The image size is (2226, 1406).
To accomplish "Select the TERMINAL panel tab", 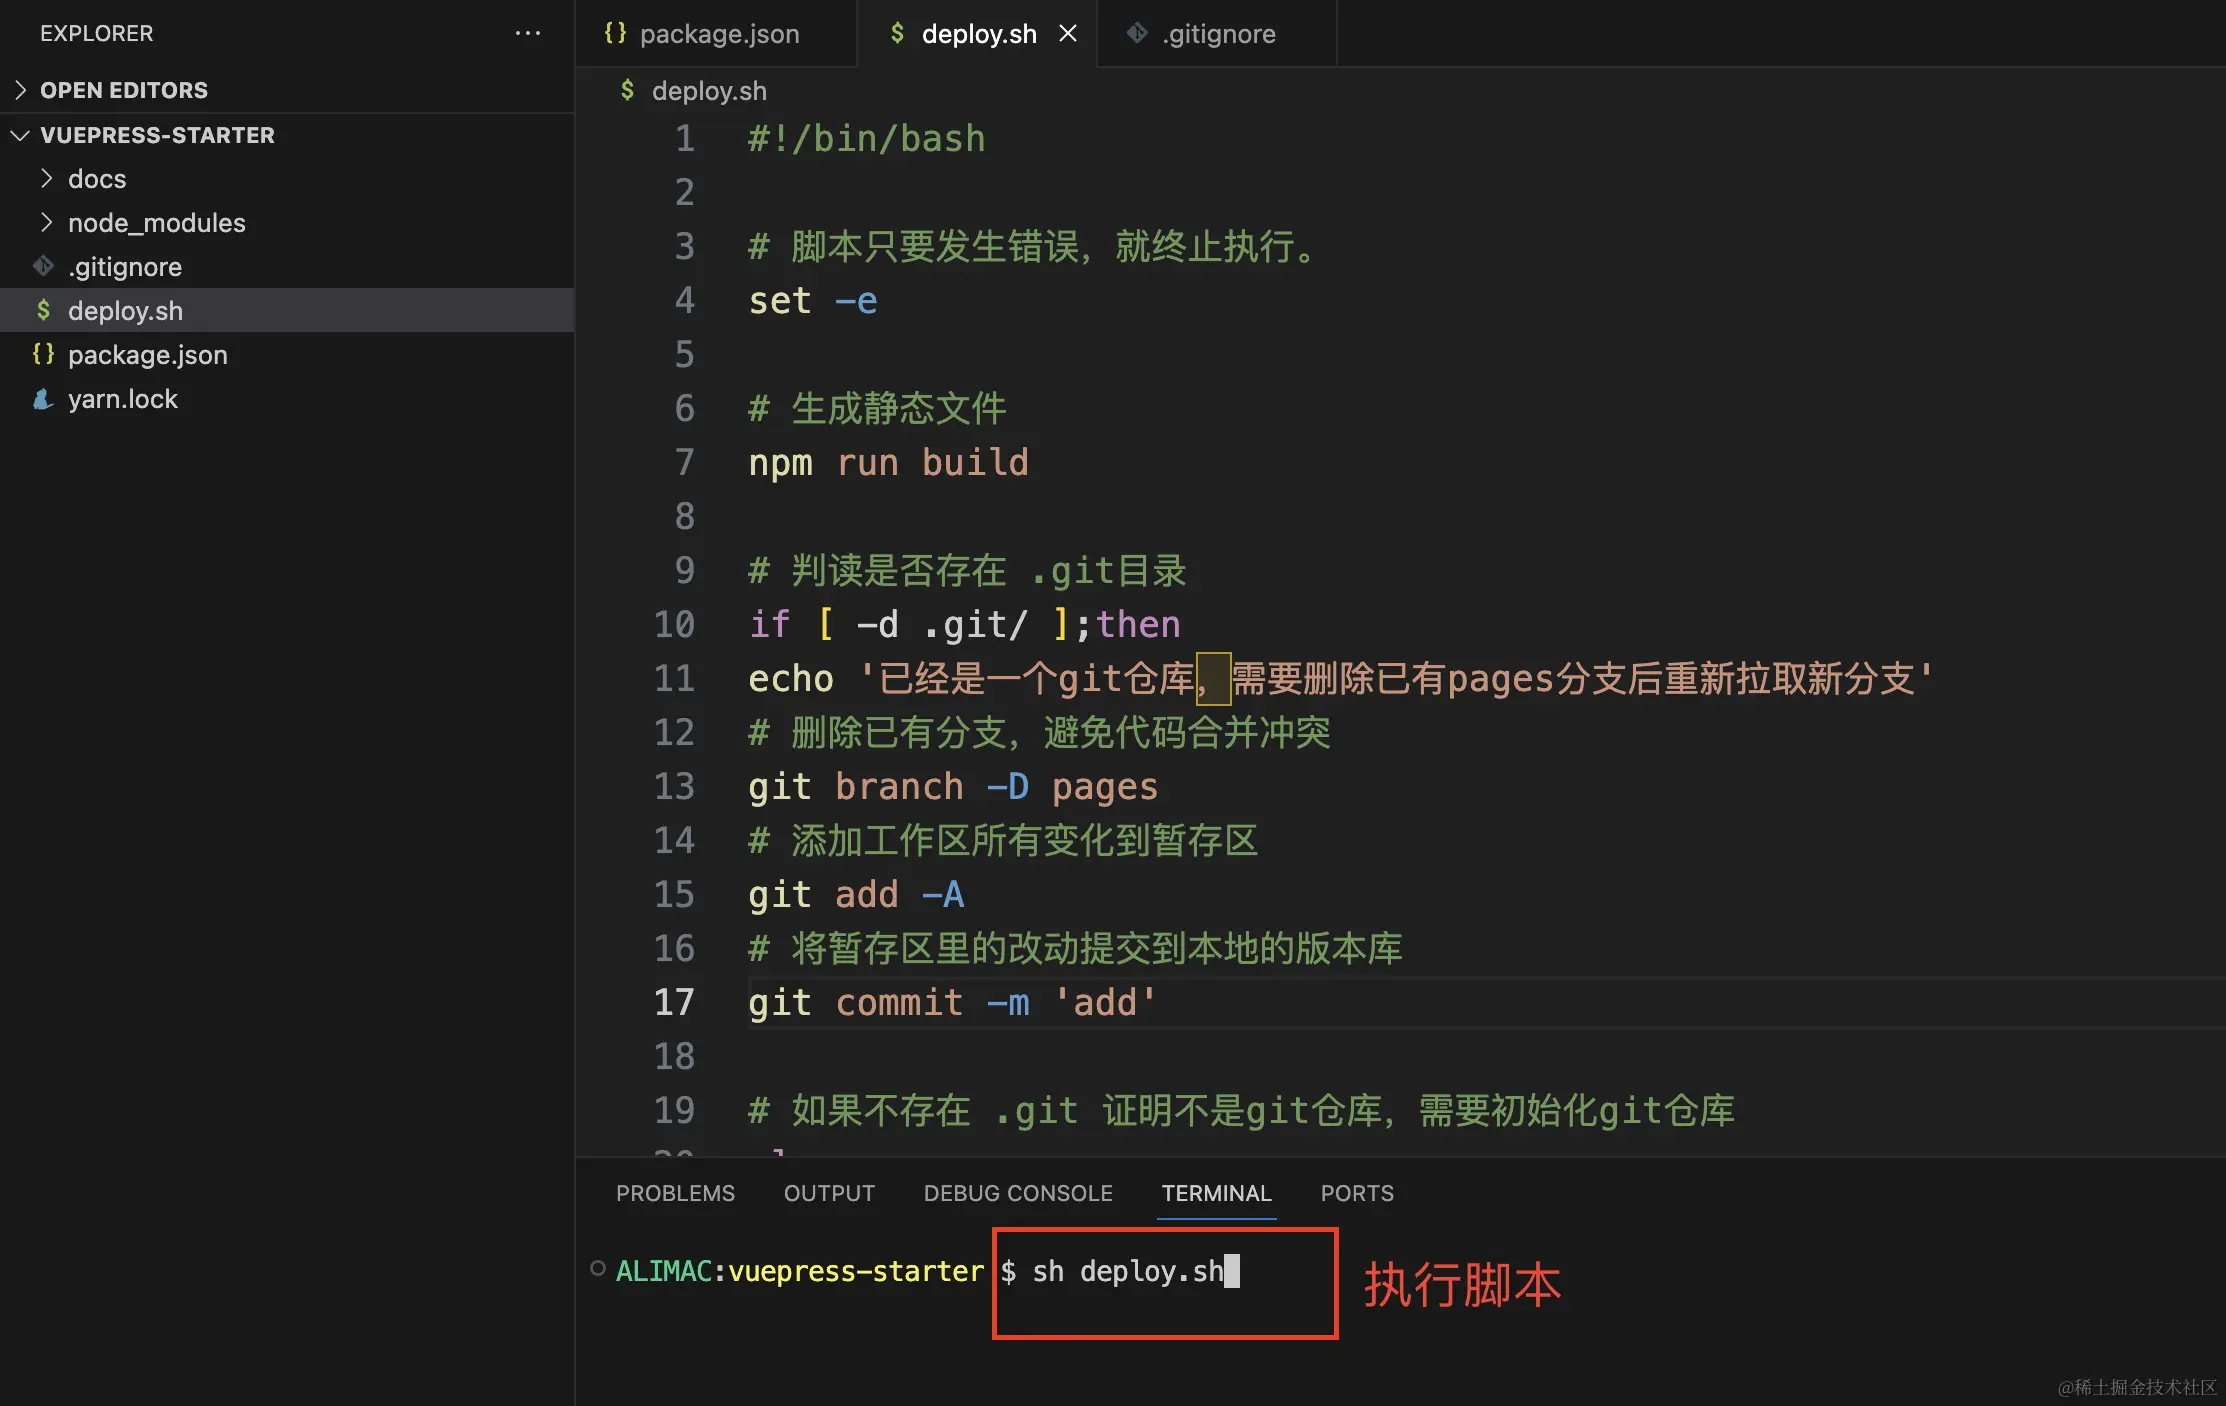I will click(x=1216, y=1193).
